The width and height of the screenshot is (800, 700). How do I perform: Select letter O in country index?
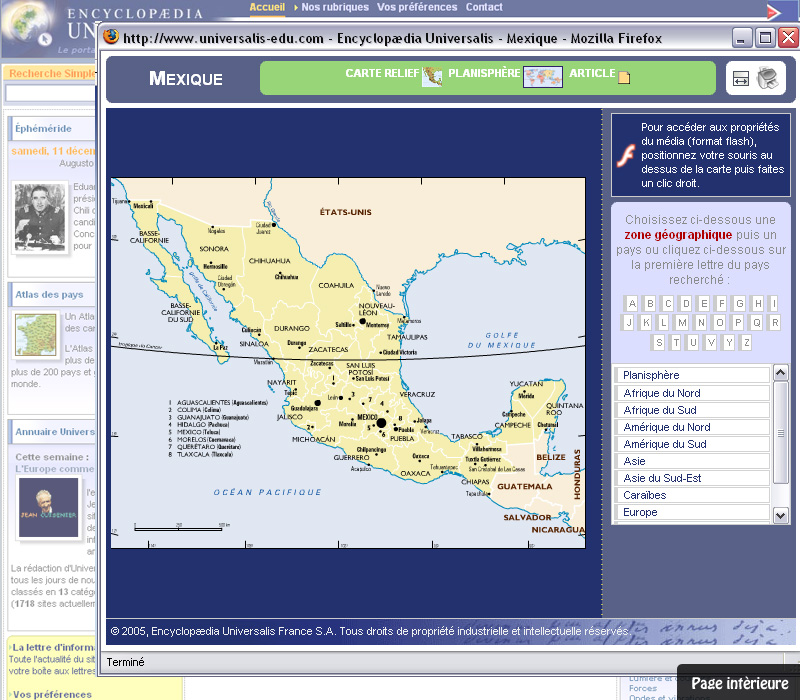tap(720, 322)
